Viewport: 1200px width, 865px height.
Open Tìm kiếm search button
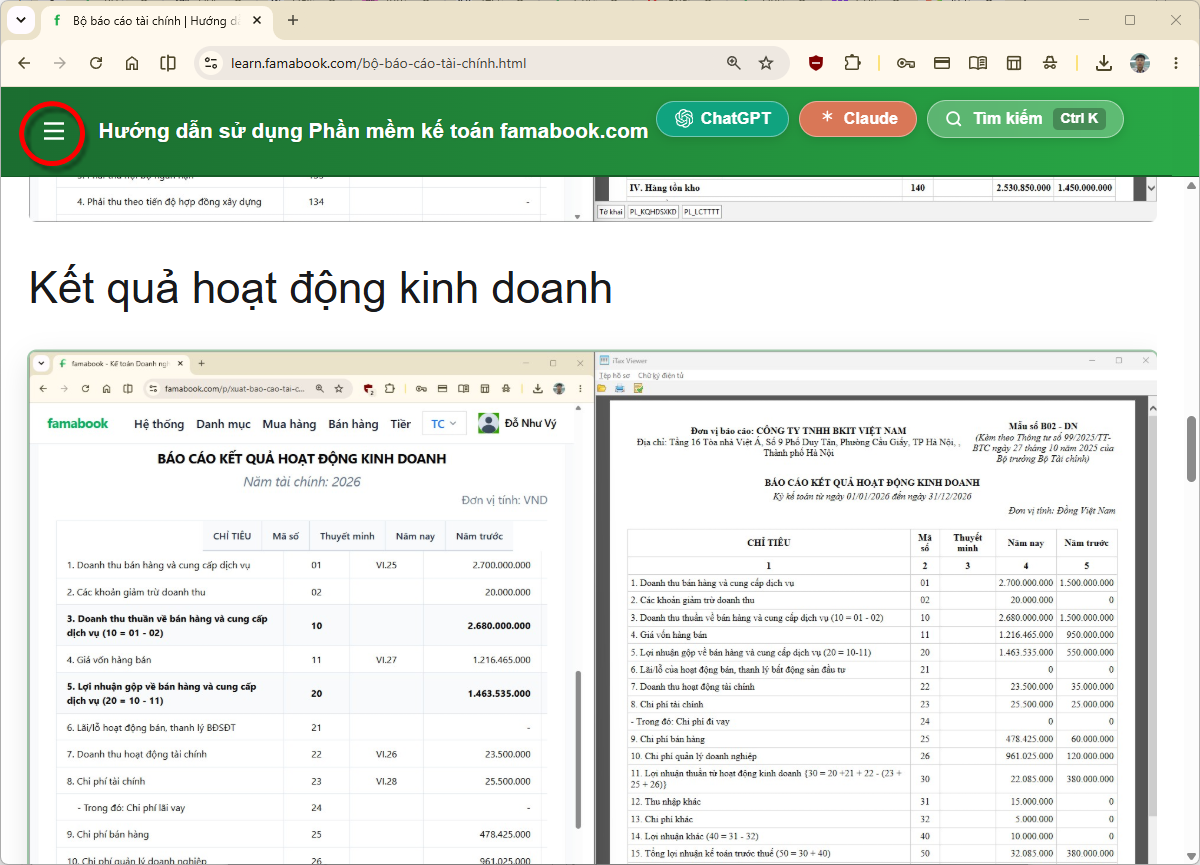click(1025, 119)
